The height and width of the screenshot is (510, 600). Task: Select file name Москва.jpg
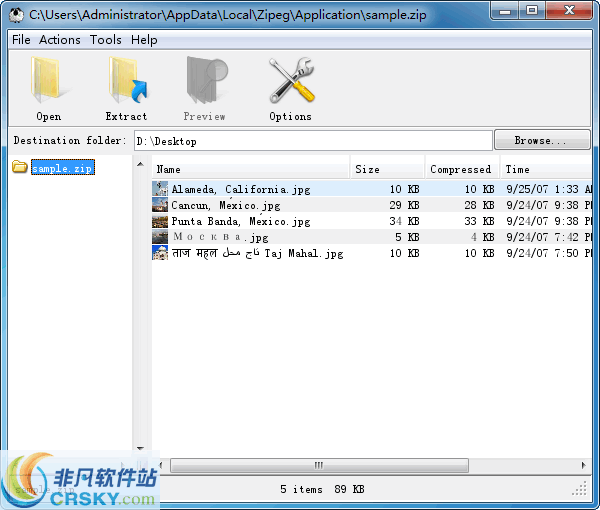click(221, 237)
